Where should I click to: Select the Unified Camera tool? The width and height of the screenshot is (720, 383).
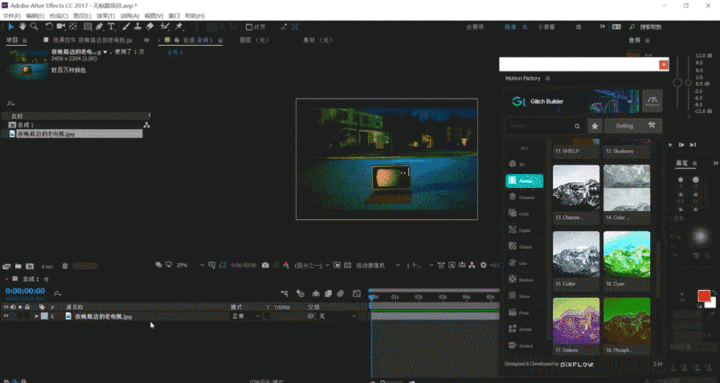pos(61,27)
